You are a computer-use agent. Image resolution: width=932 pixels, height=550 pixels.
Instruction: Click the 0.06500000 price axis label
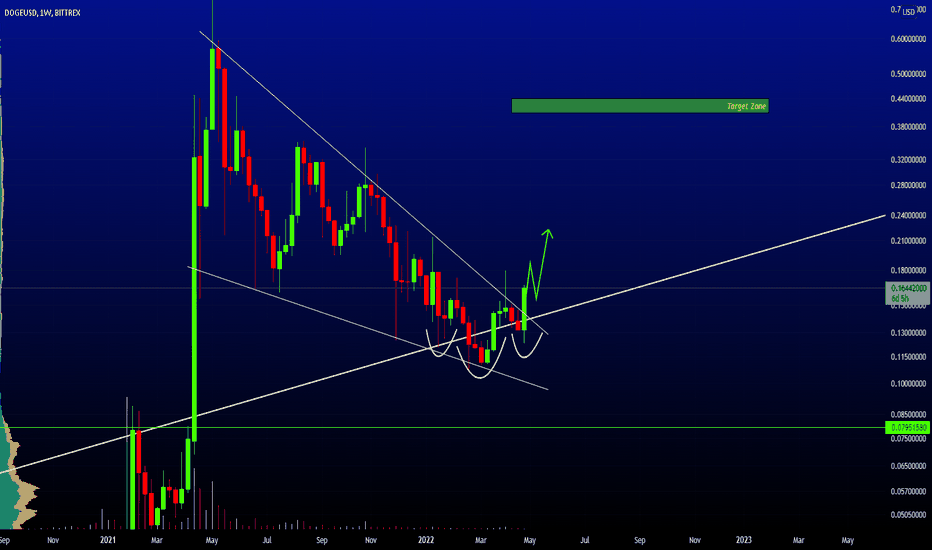908,466
